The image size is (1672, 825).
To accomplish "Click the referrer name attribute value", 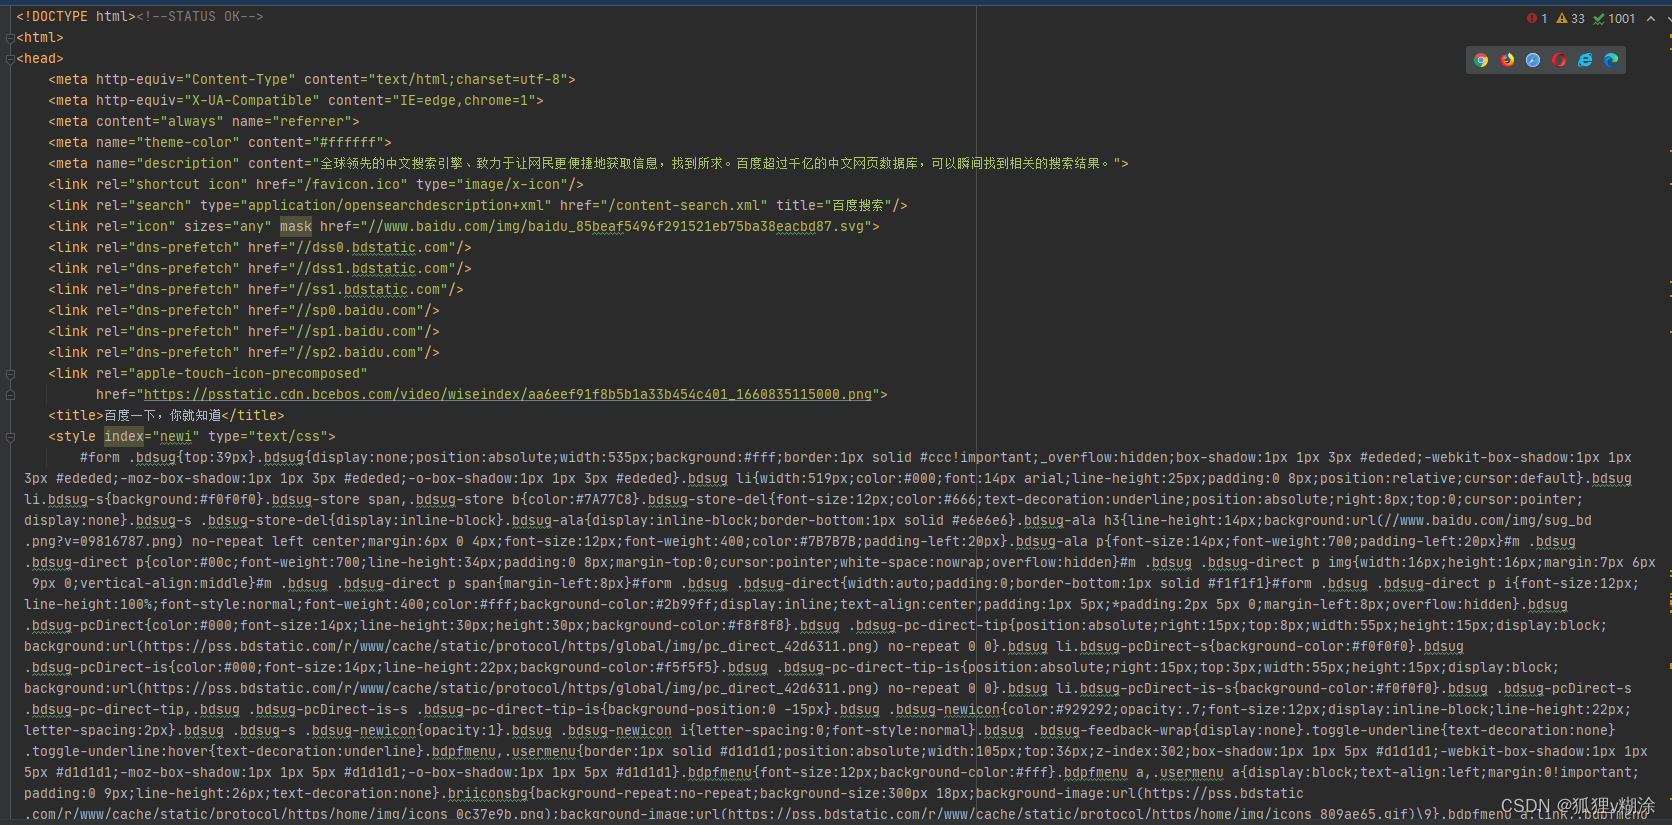I will (x=312, y=122).
